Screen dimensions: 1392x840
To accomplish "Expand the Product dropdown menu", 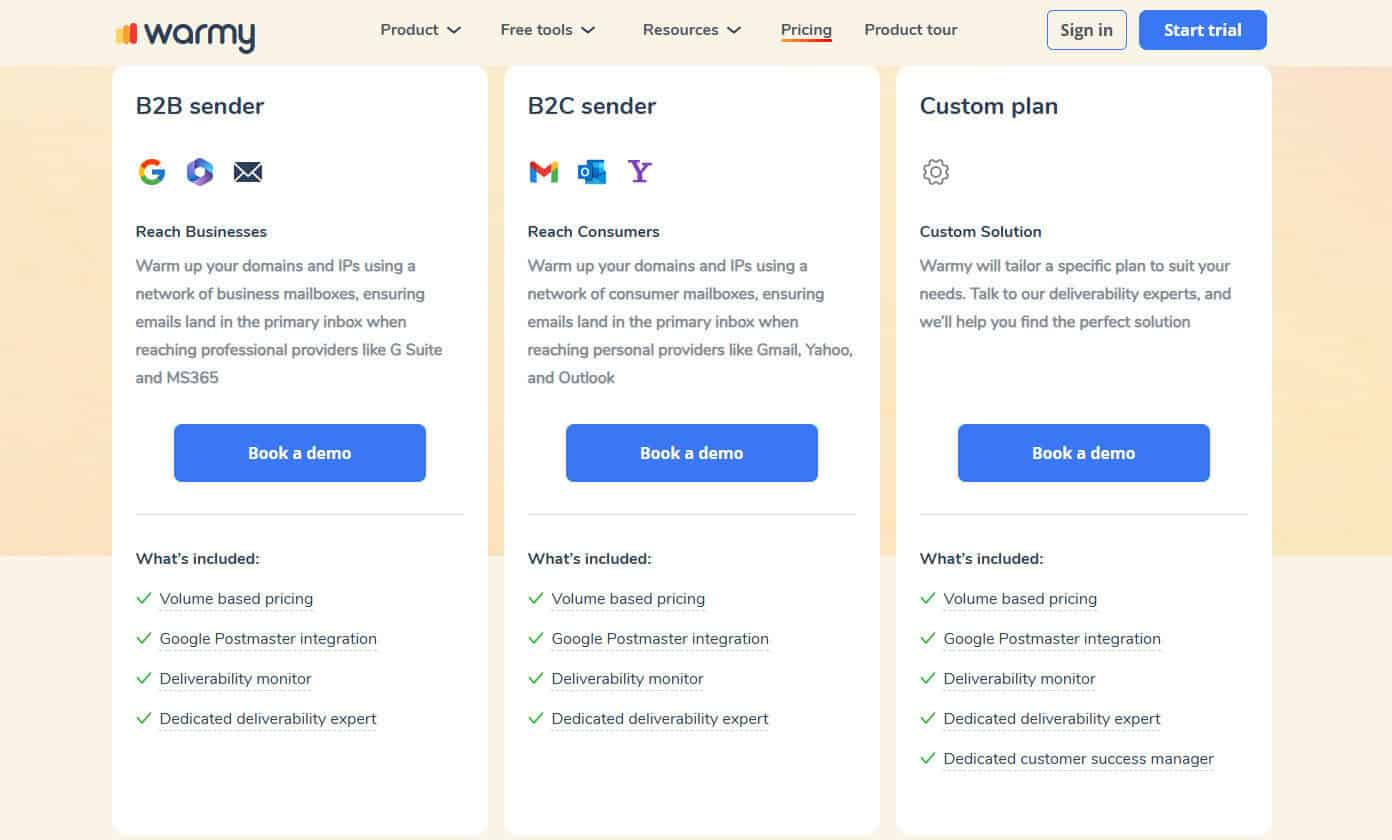I will 420,30.
